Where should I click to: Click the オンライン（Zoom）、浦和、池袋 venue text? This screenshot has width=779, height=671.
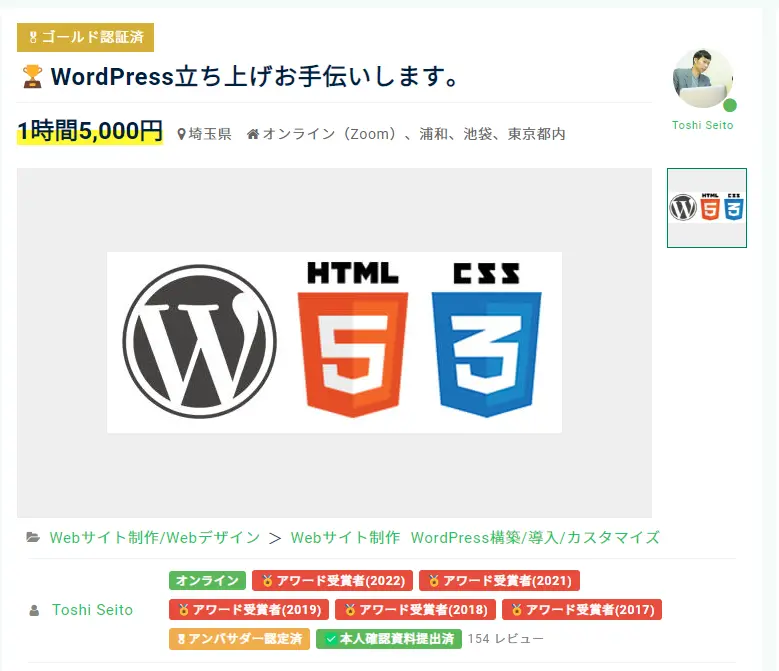pyautogui.click(x=414, y=134)
